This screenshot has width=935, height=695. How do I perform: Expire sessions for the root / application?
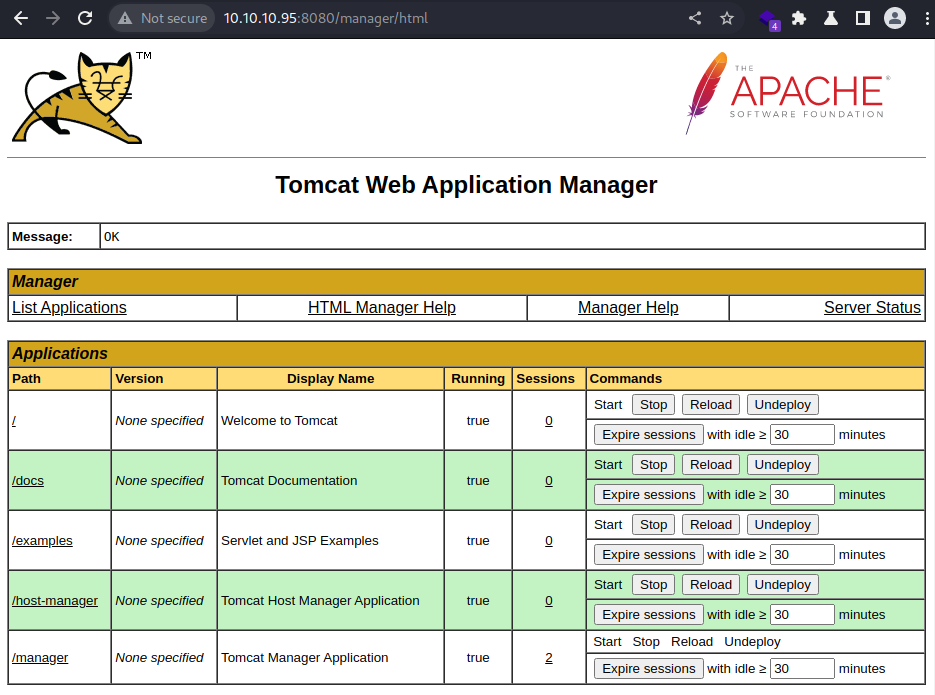649,435
